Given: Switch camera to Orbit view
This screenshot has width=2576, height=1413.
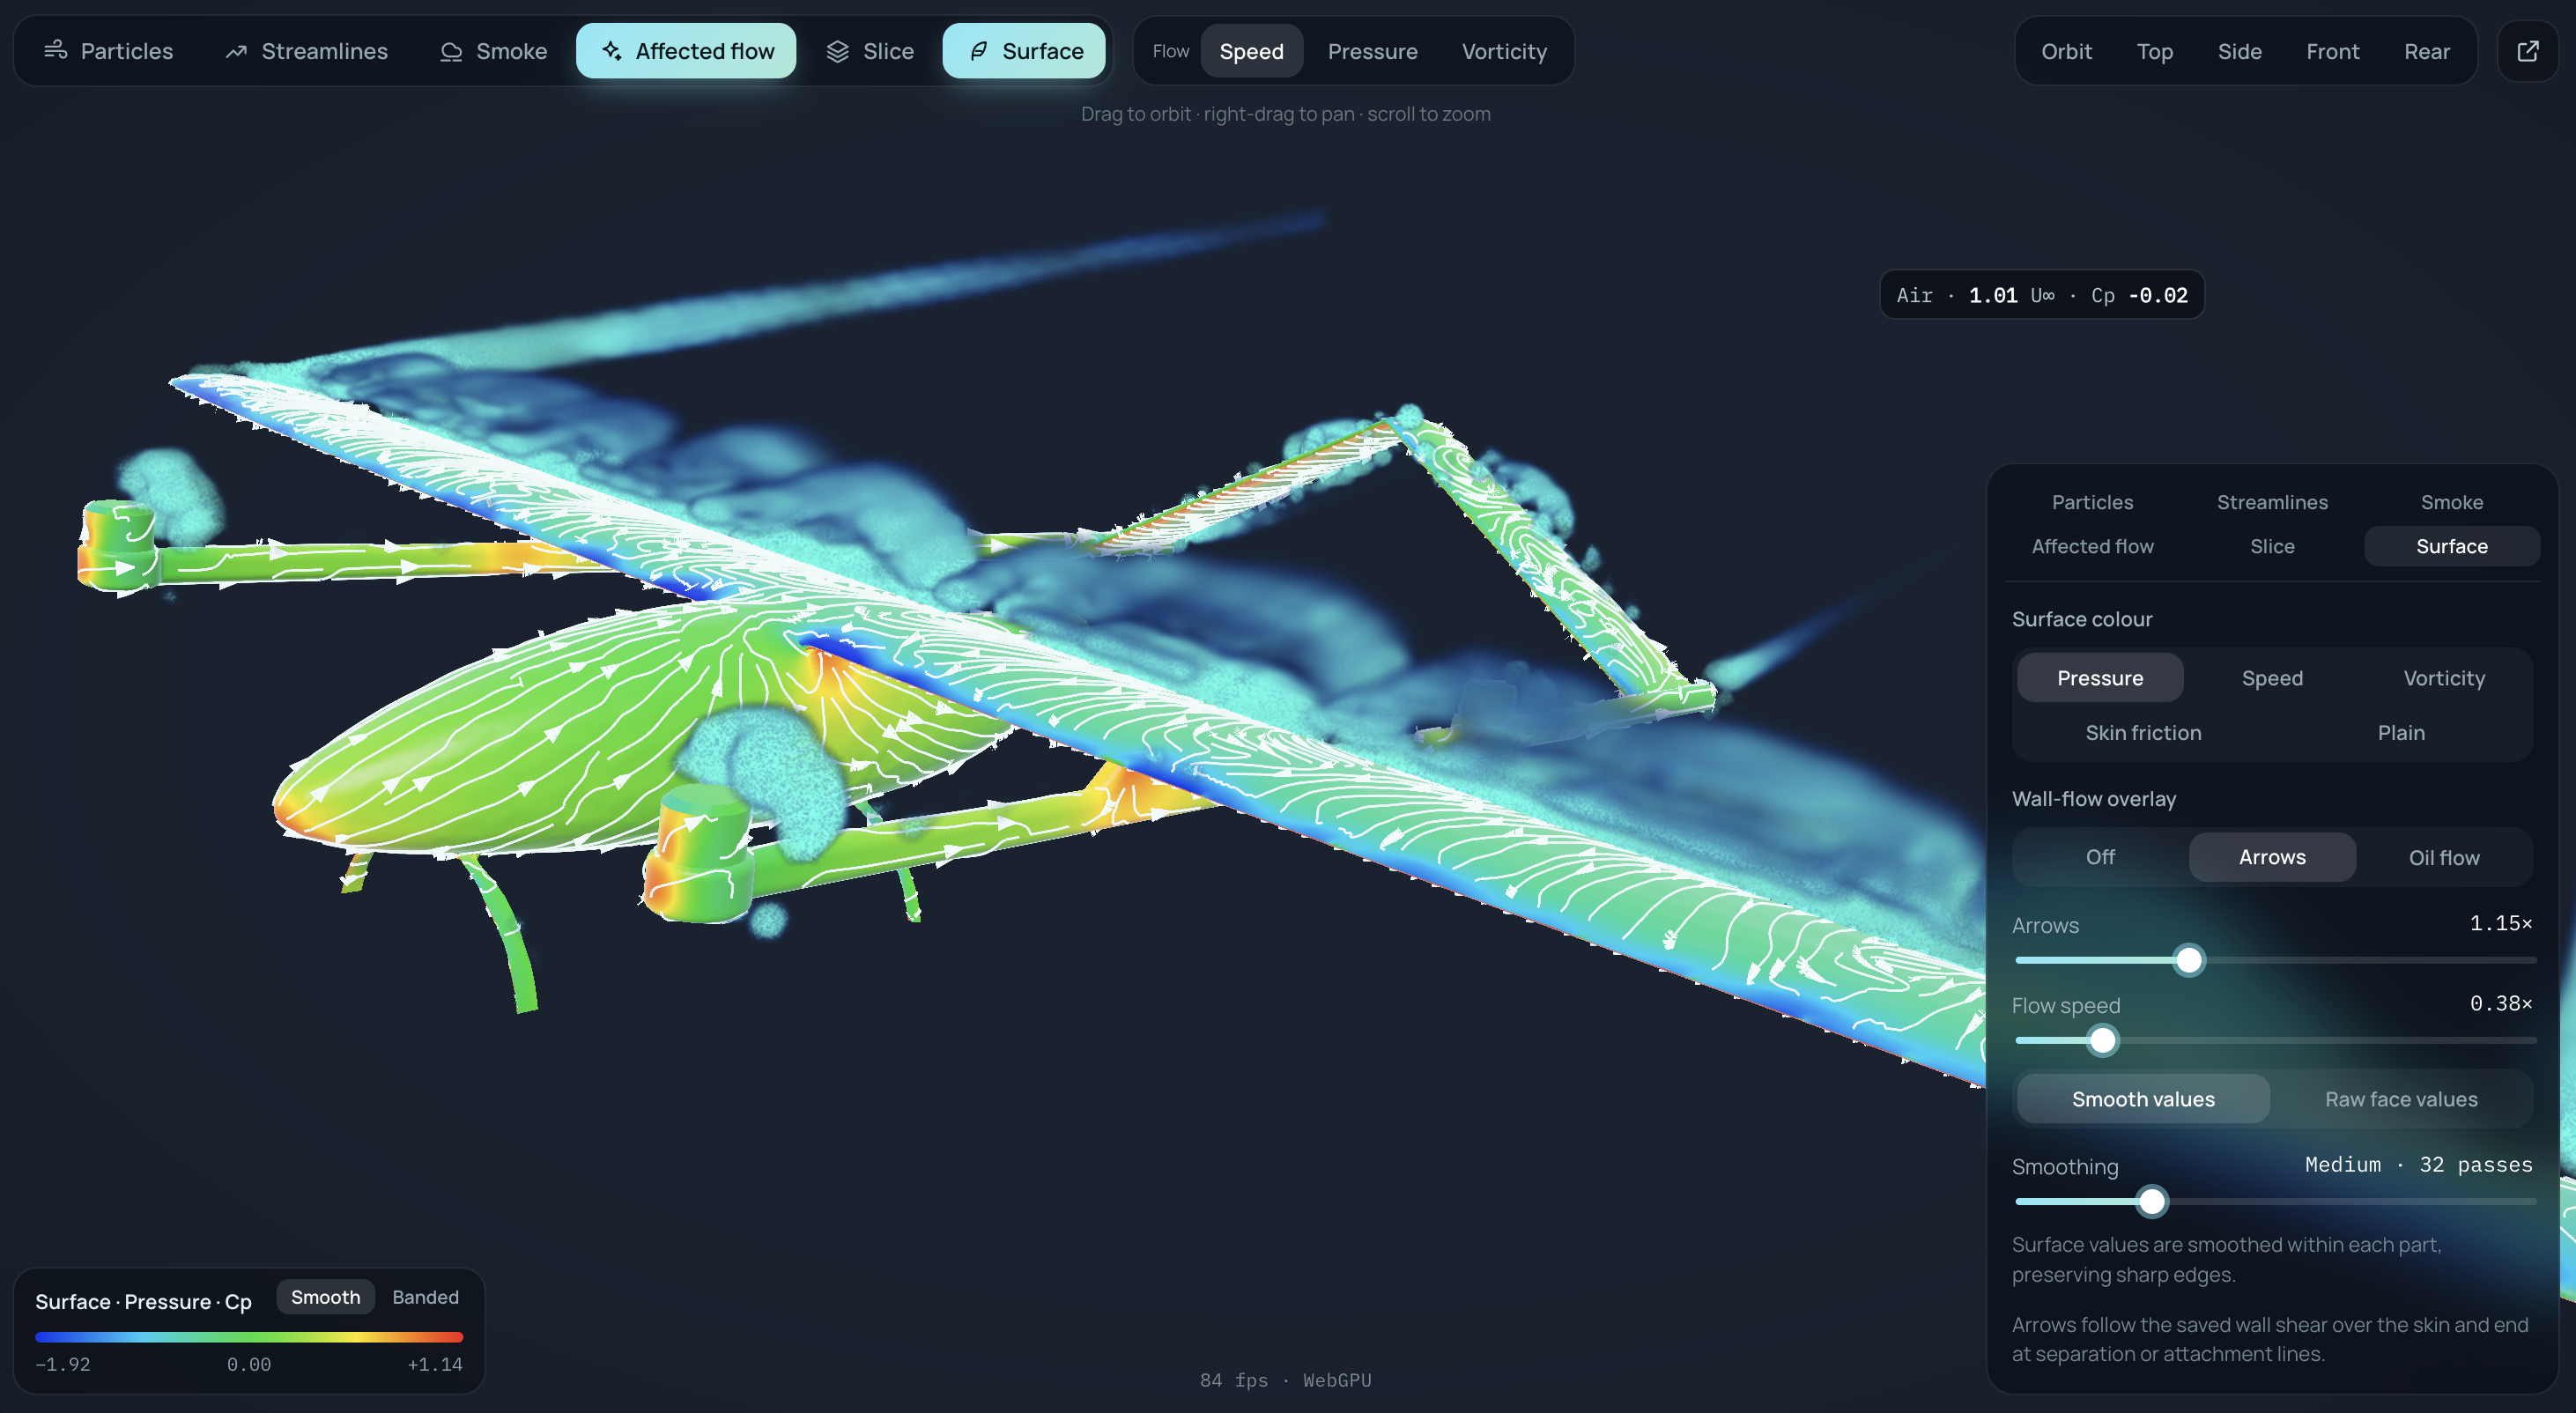Looking at the screenshot, I should pos(2066,51).
